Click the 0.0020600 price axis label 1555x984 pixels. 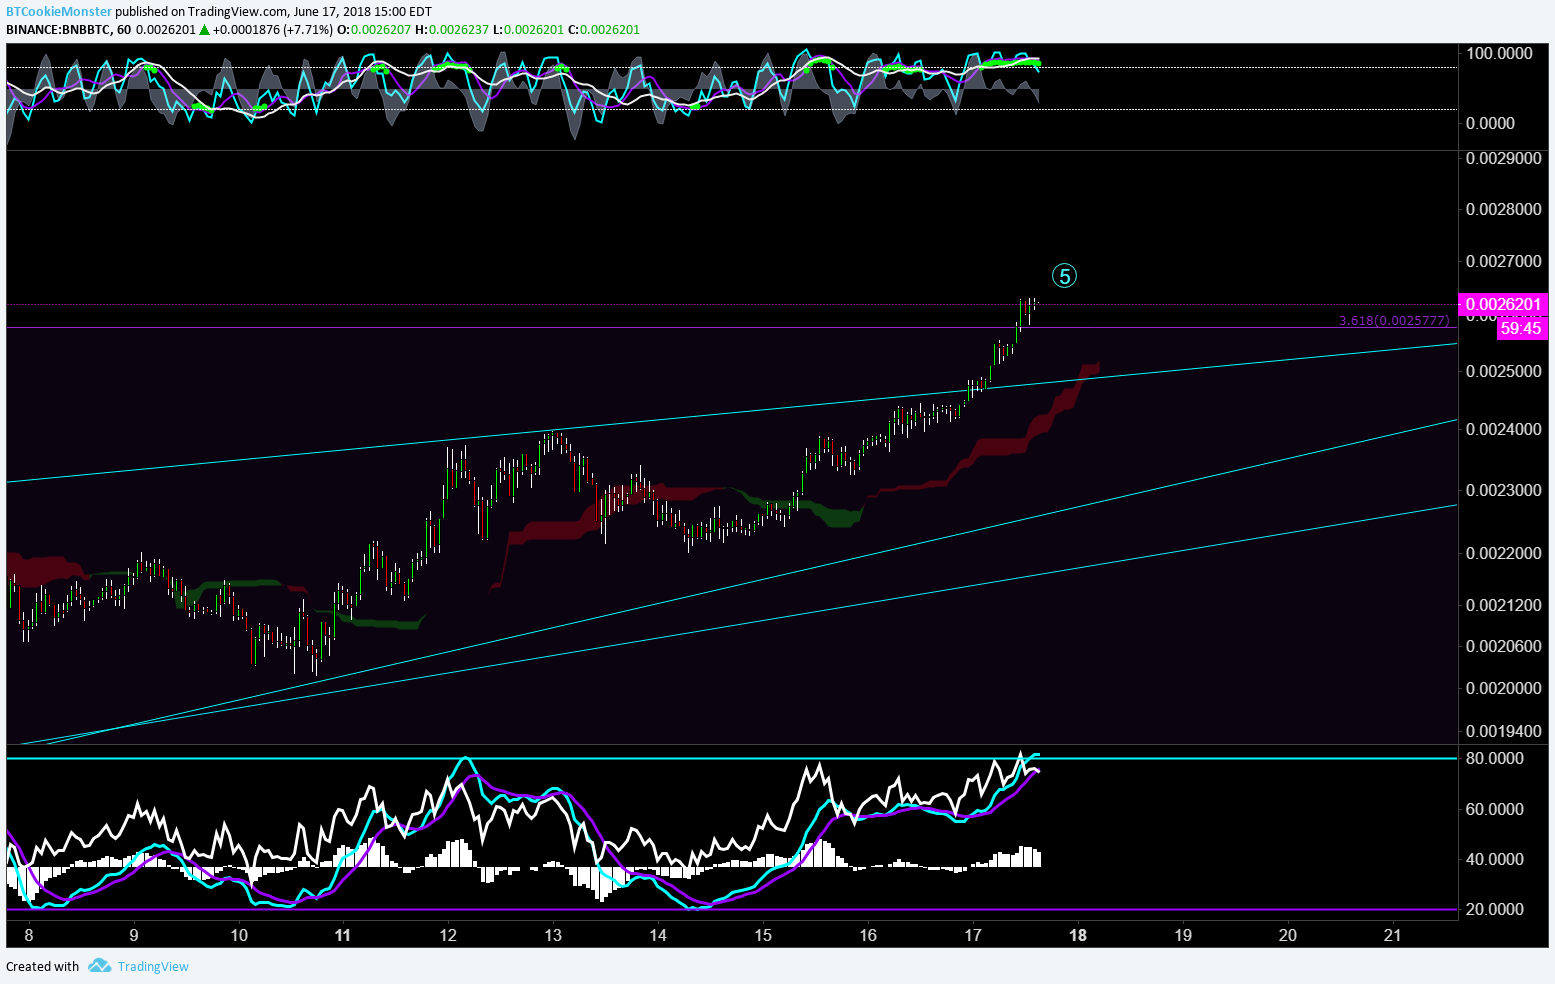[1504, 646]
